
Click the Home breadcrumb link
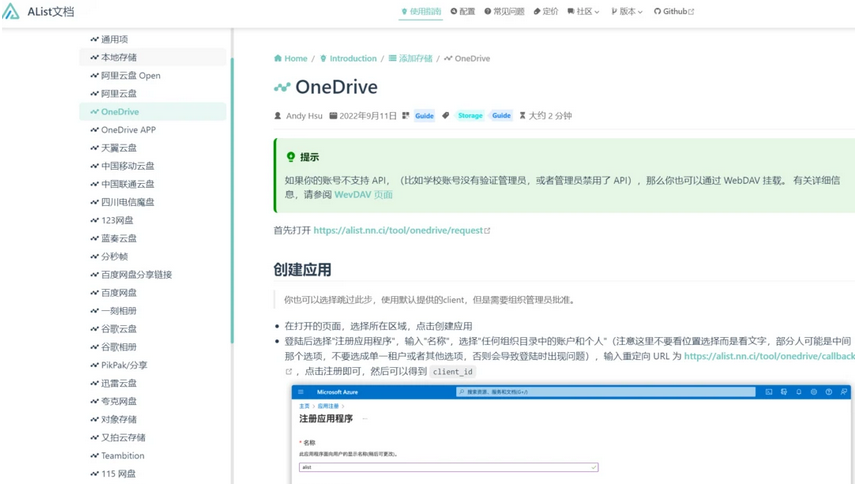click(291, 58)
